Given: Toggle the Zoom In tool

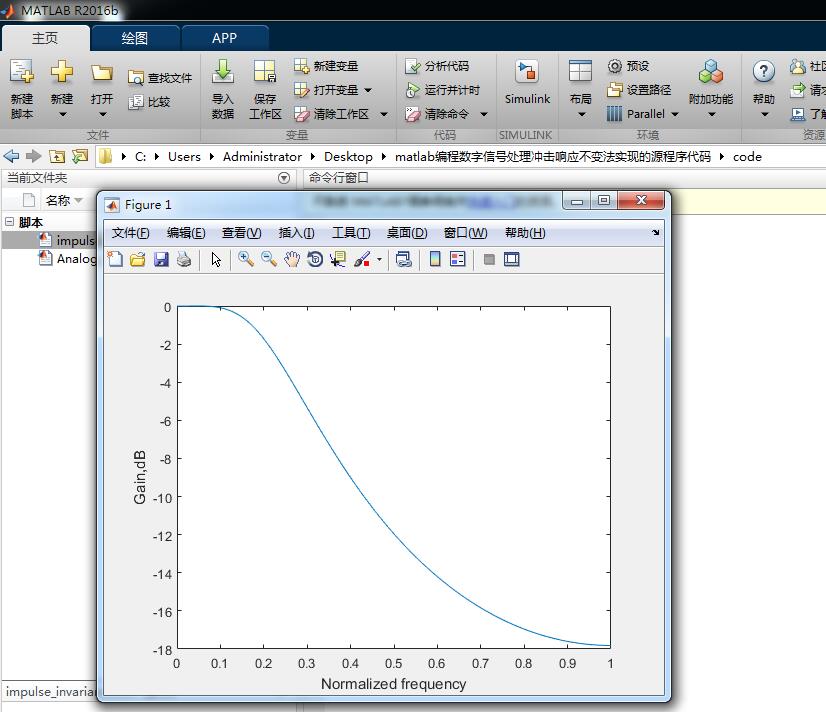Looking at the screenshot, I should pos(245,259).
